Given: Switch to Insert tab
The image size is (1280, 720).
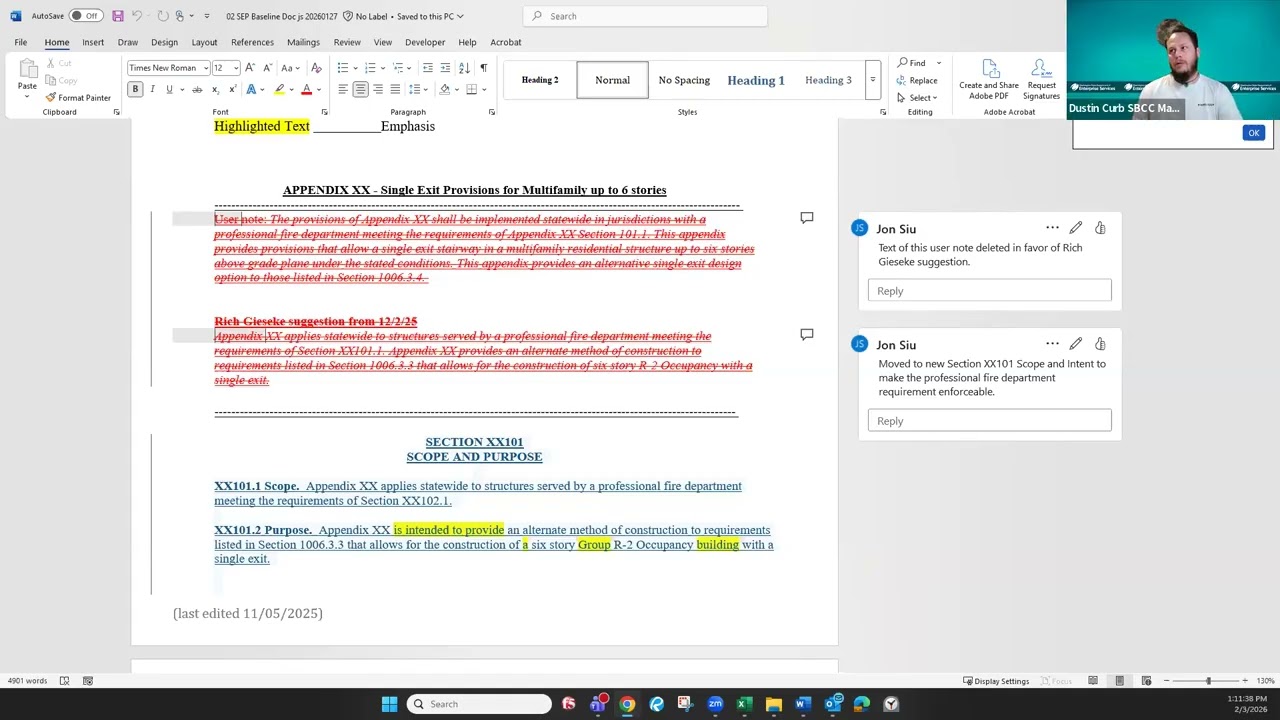Looking at the screenshot, I should [93, 42].
